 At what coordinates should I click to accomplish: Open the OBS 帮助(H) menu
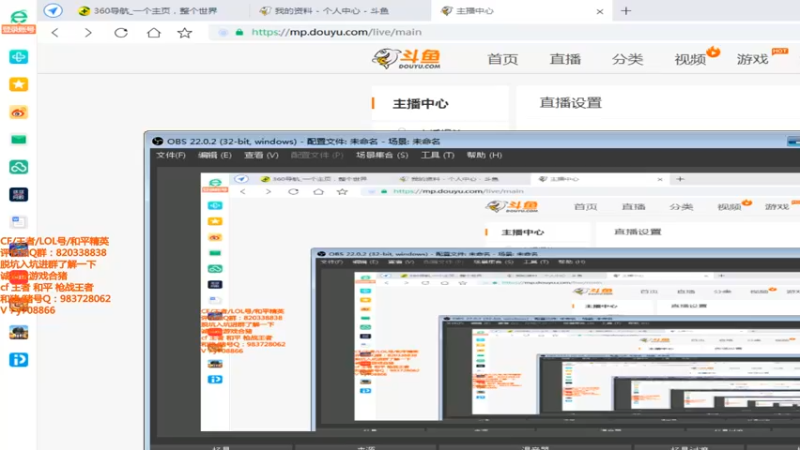pyautogui.click(x=484, y=155)
